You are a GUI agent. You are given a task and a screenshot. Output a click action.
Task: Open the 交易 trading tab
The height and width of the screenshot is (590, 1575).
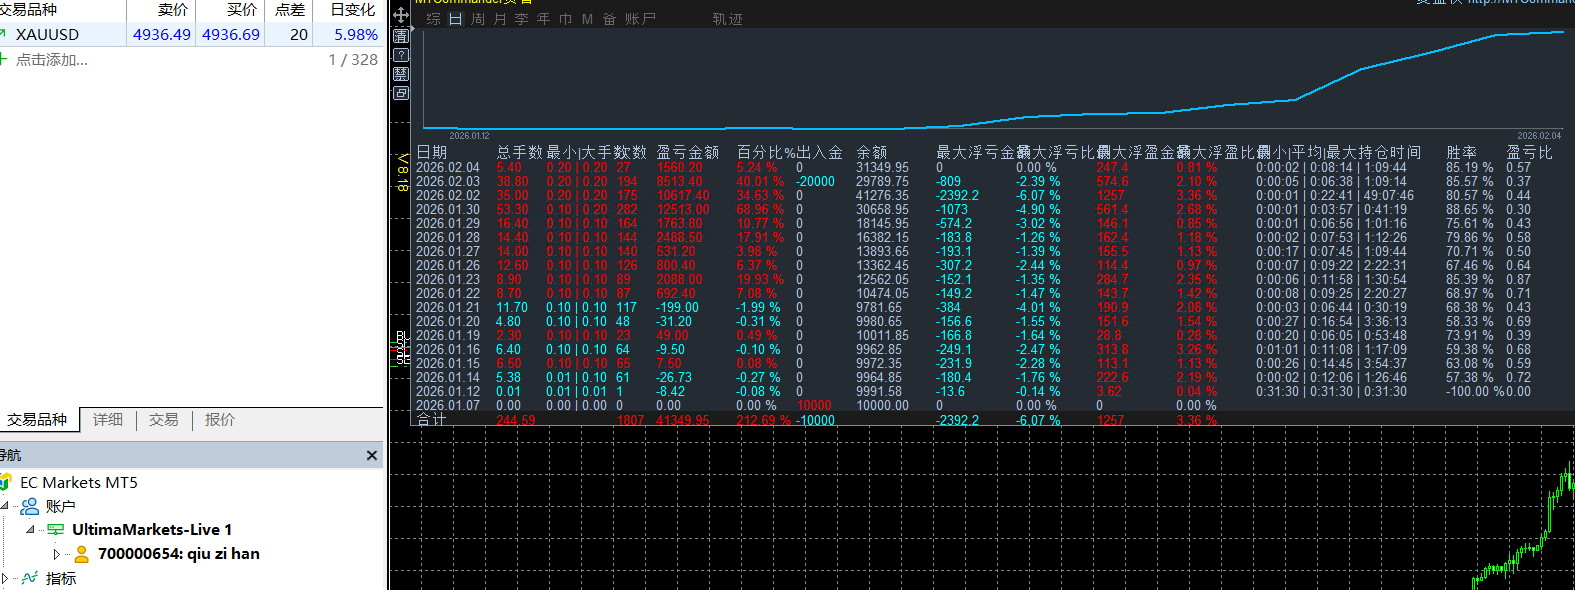[x=164, y=420]
